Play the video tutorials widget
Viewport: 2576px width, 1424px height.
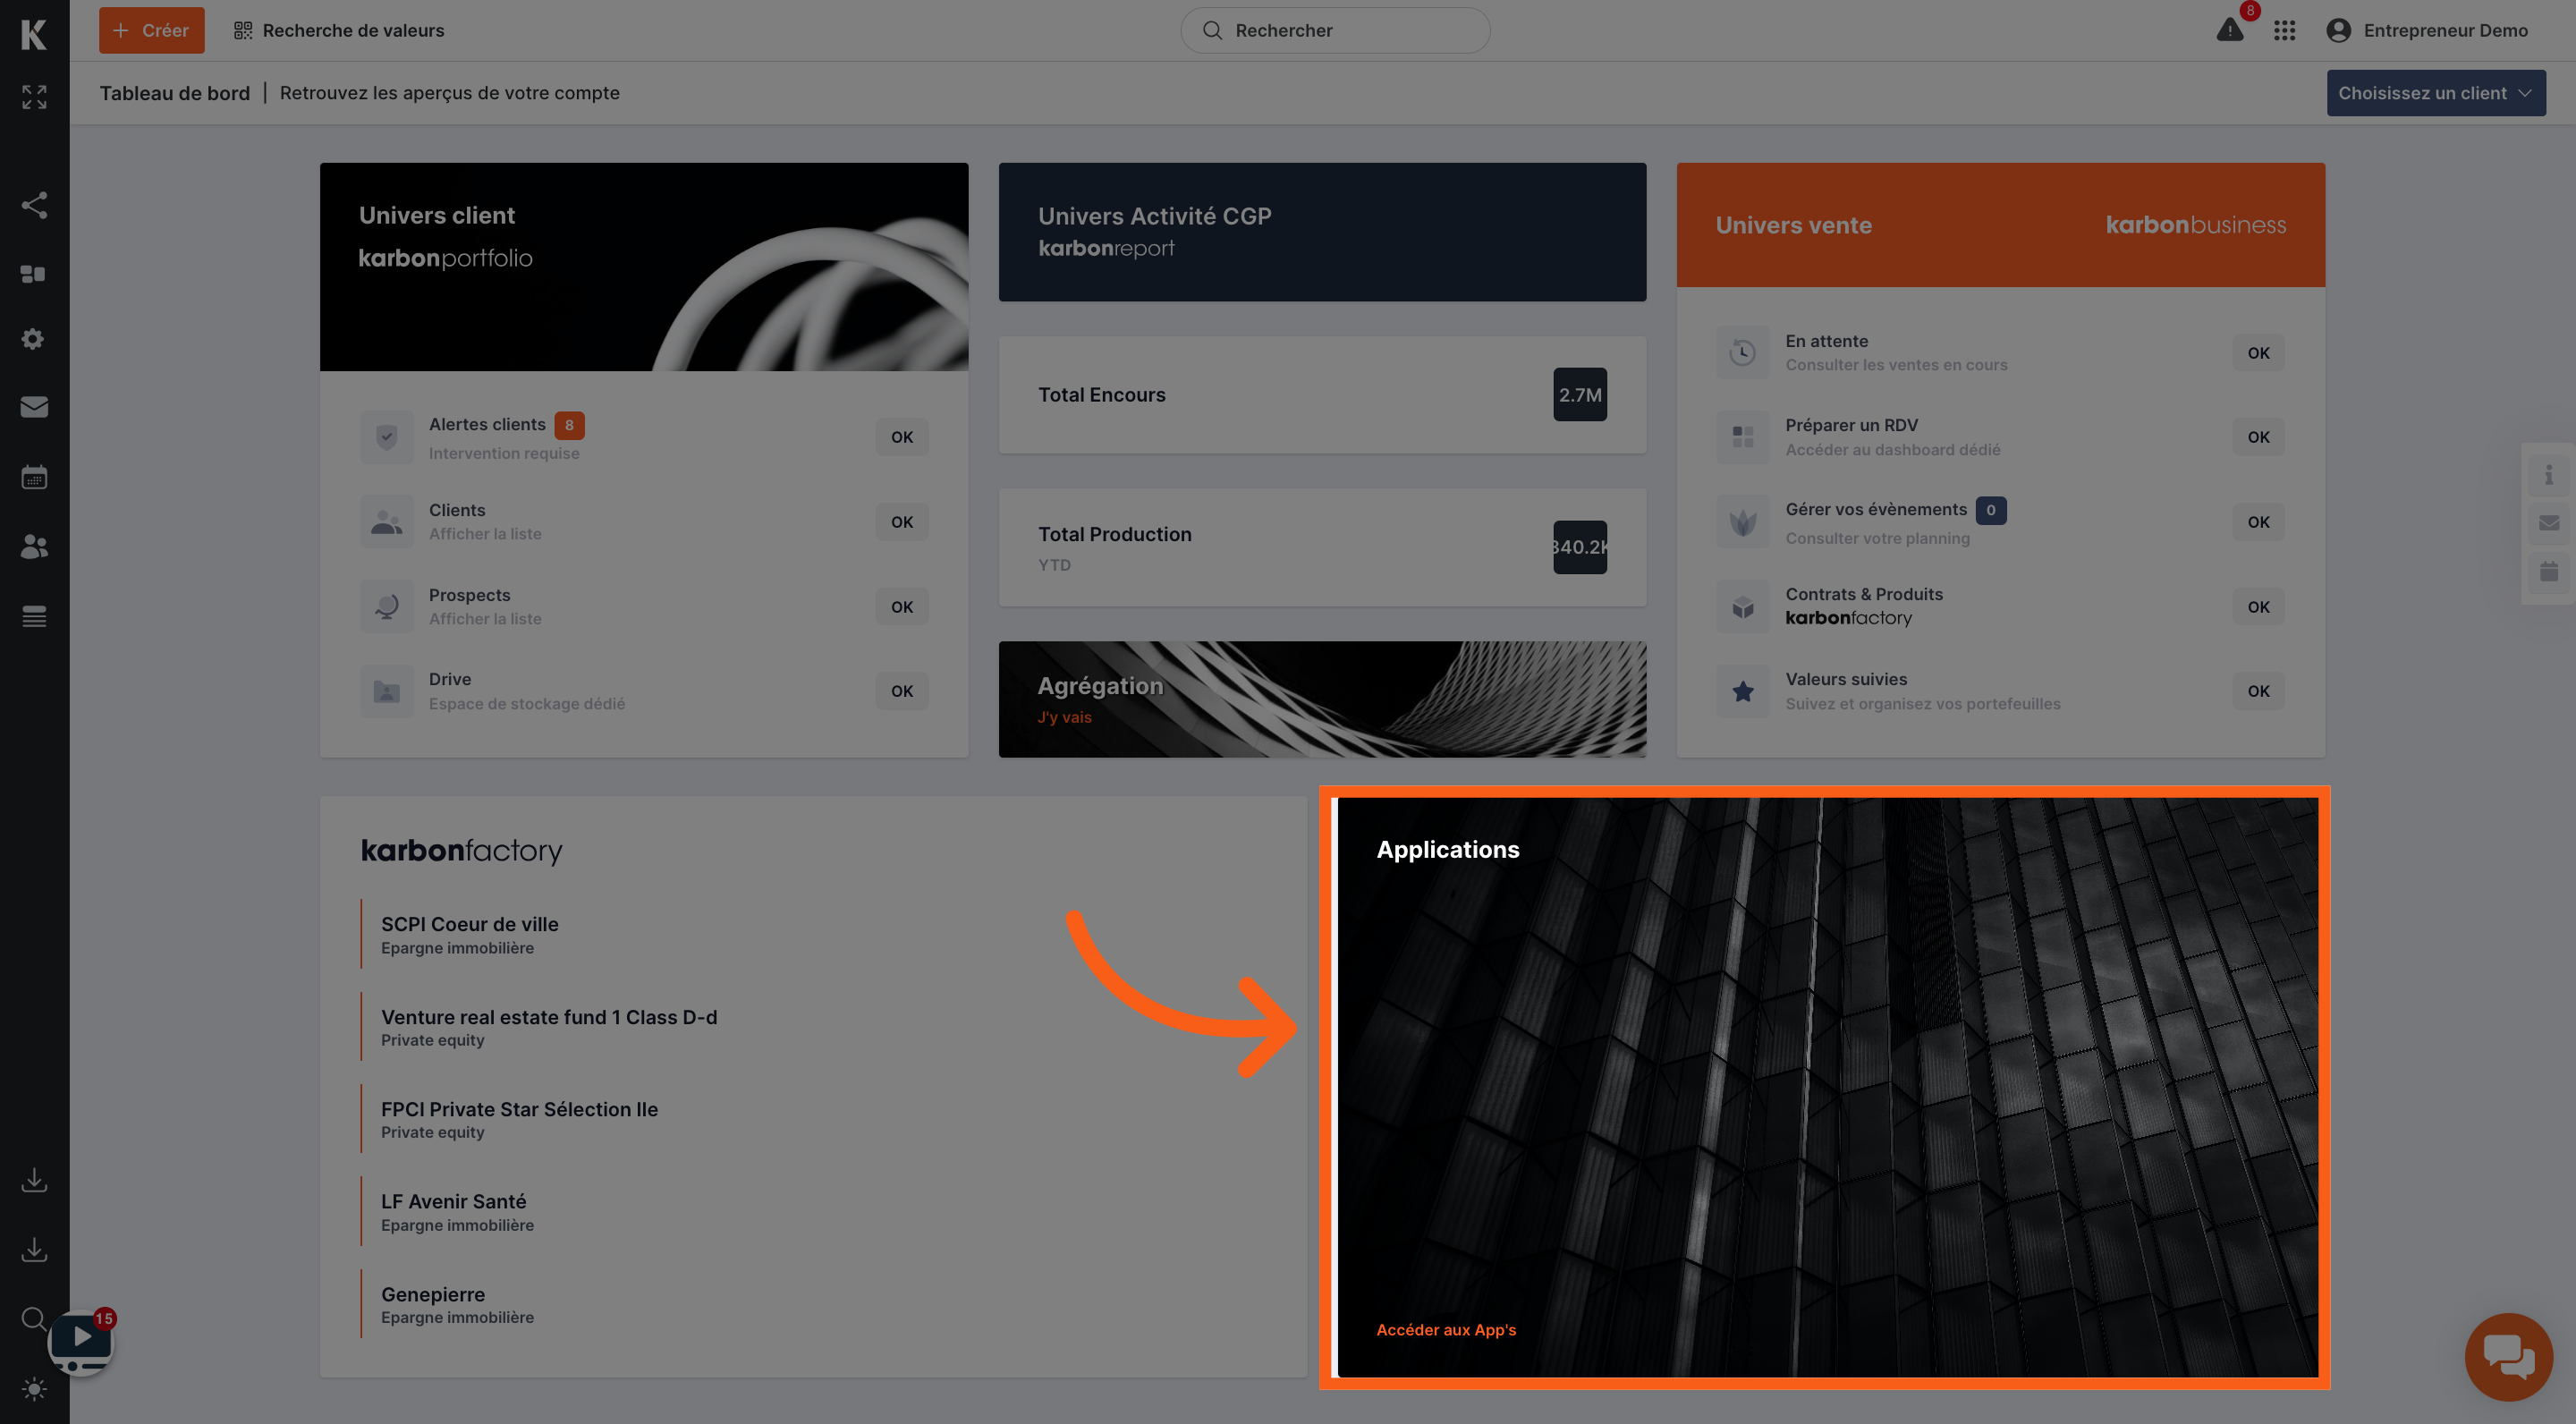tap(81, 1342)
